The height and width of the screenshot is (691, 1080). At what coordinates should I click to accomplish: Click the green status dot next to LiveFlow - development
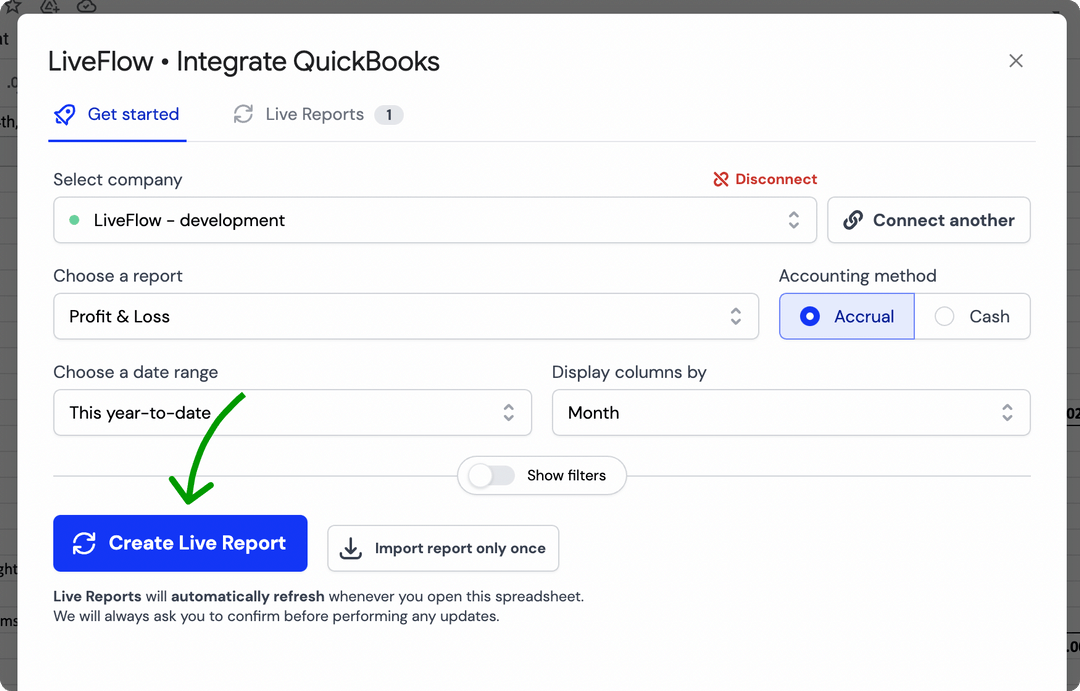[74, 220]
